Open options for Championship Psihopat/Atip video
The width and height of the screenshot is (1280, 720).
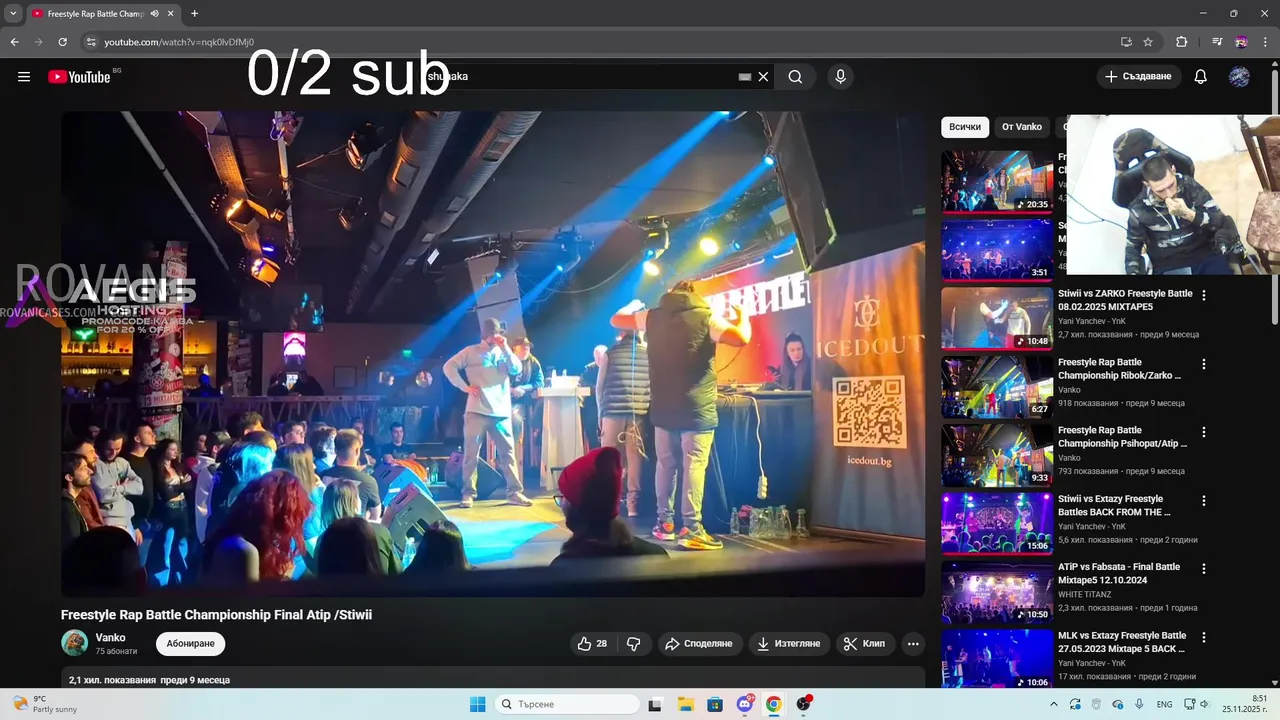point(1204,432)
